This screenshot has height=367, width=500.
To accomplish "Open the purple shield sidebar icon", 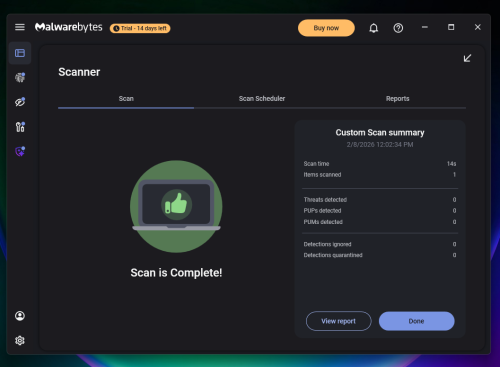I will [20, 151].
